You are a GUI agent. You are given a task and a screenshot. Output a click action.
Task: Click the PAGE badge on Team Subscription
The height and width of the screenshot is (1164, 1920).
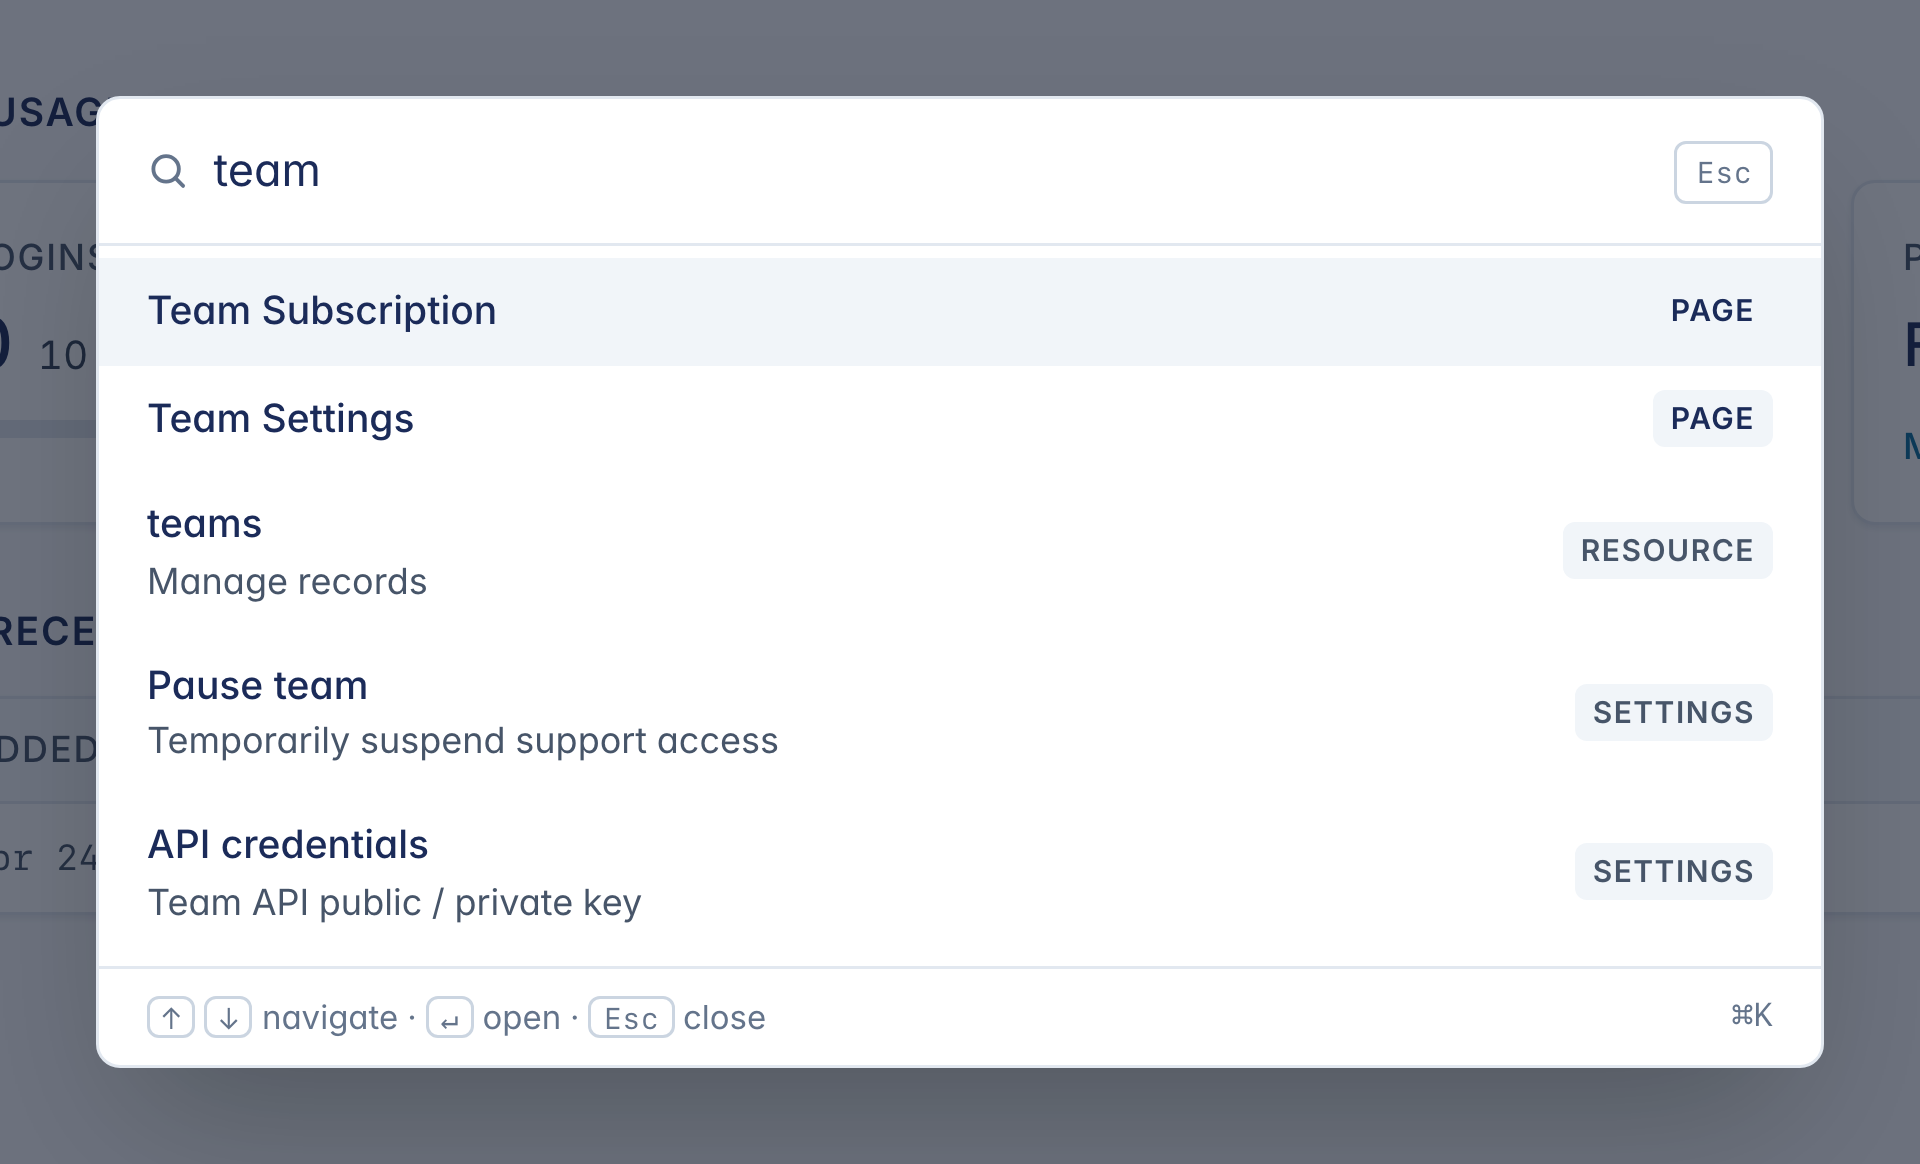click(x=1712, y=311)
